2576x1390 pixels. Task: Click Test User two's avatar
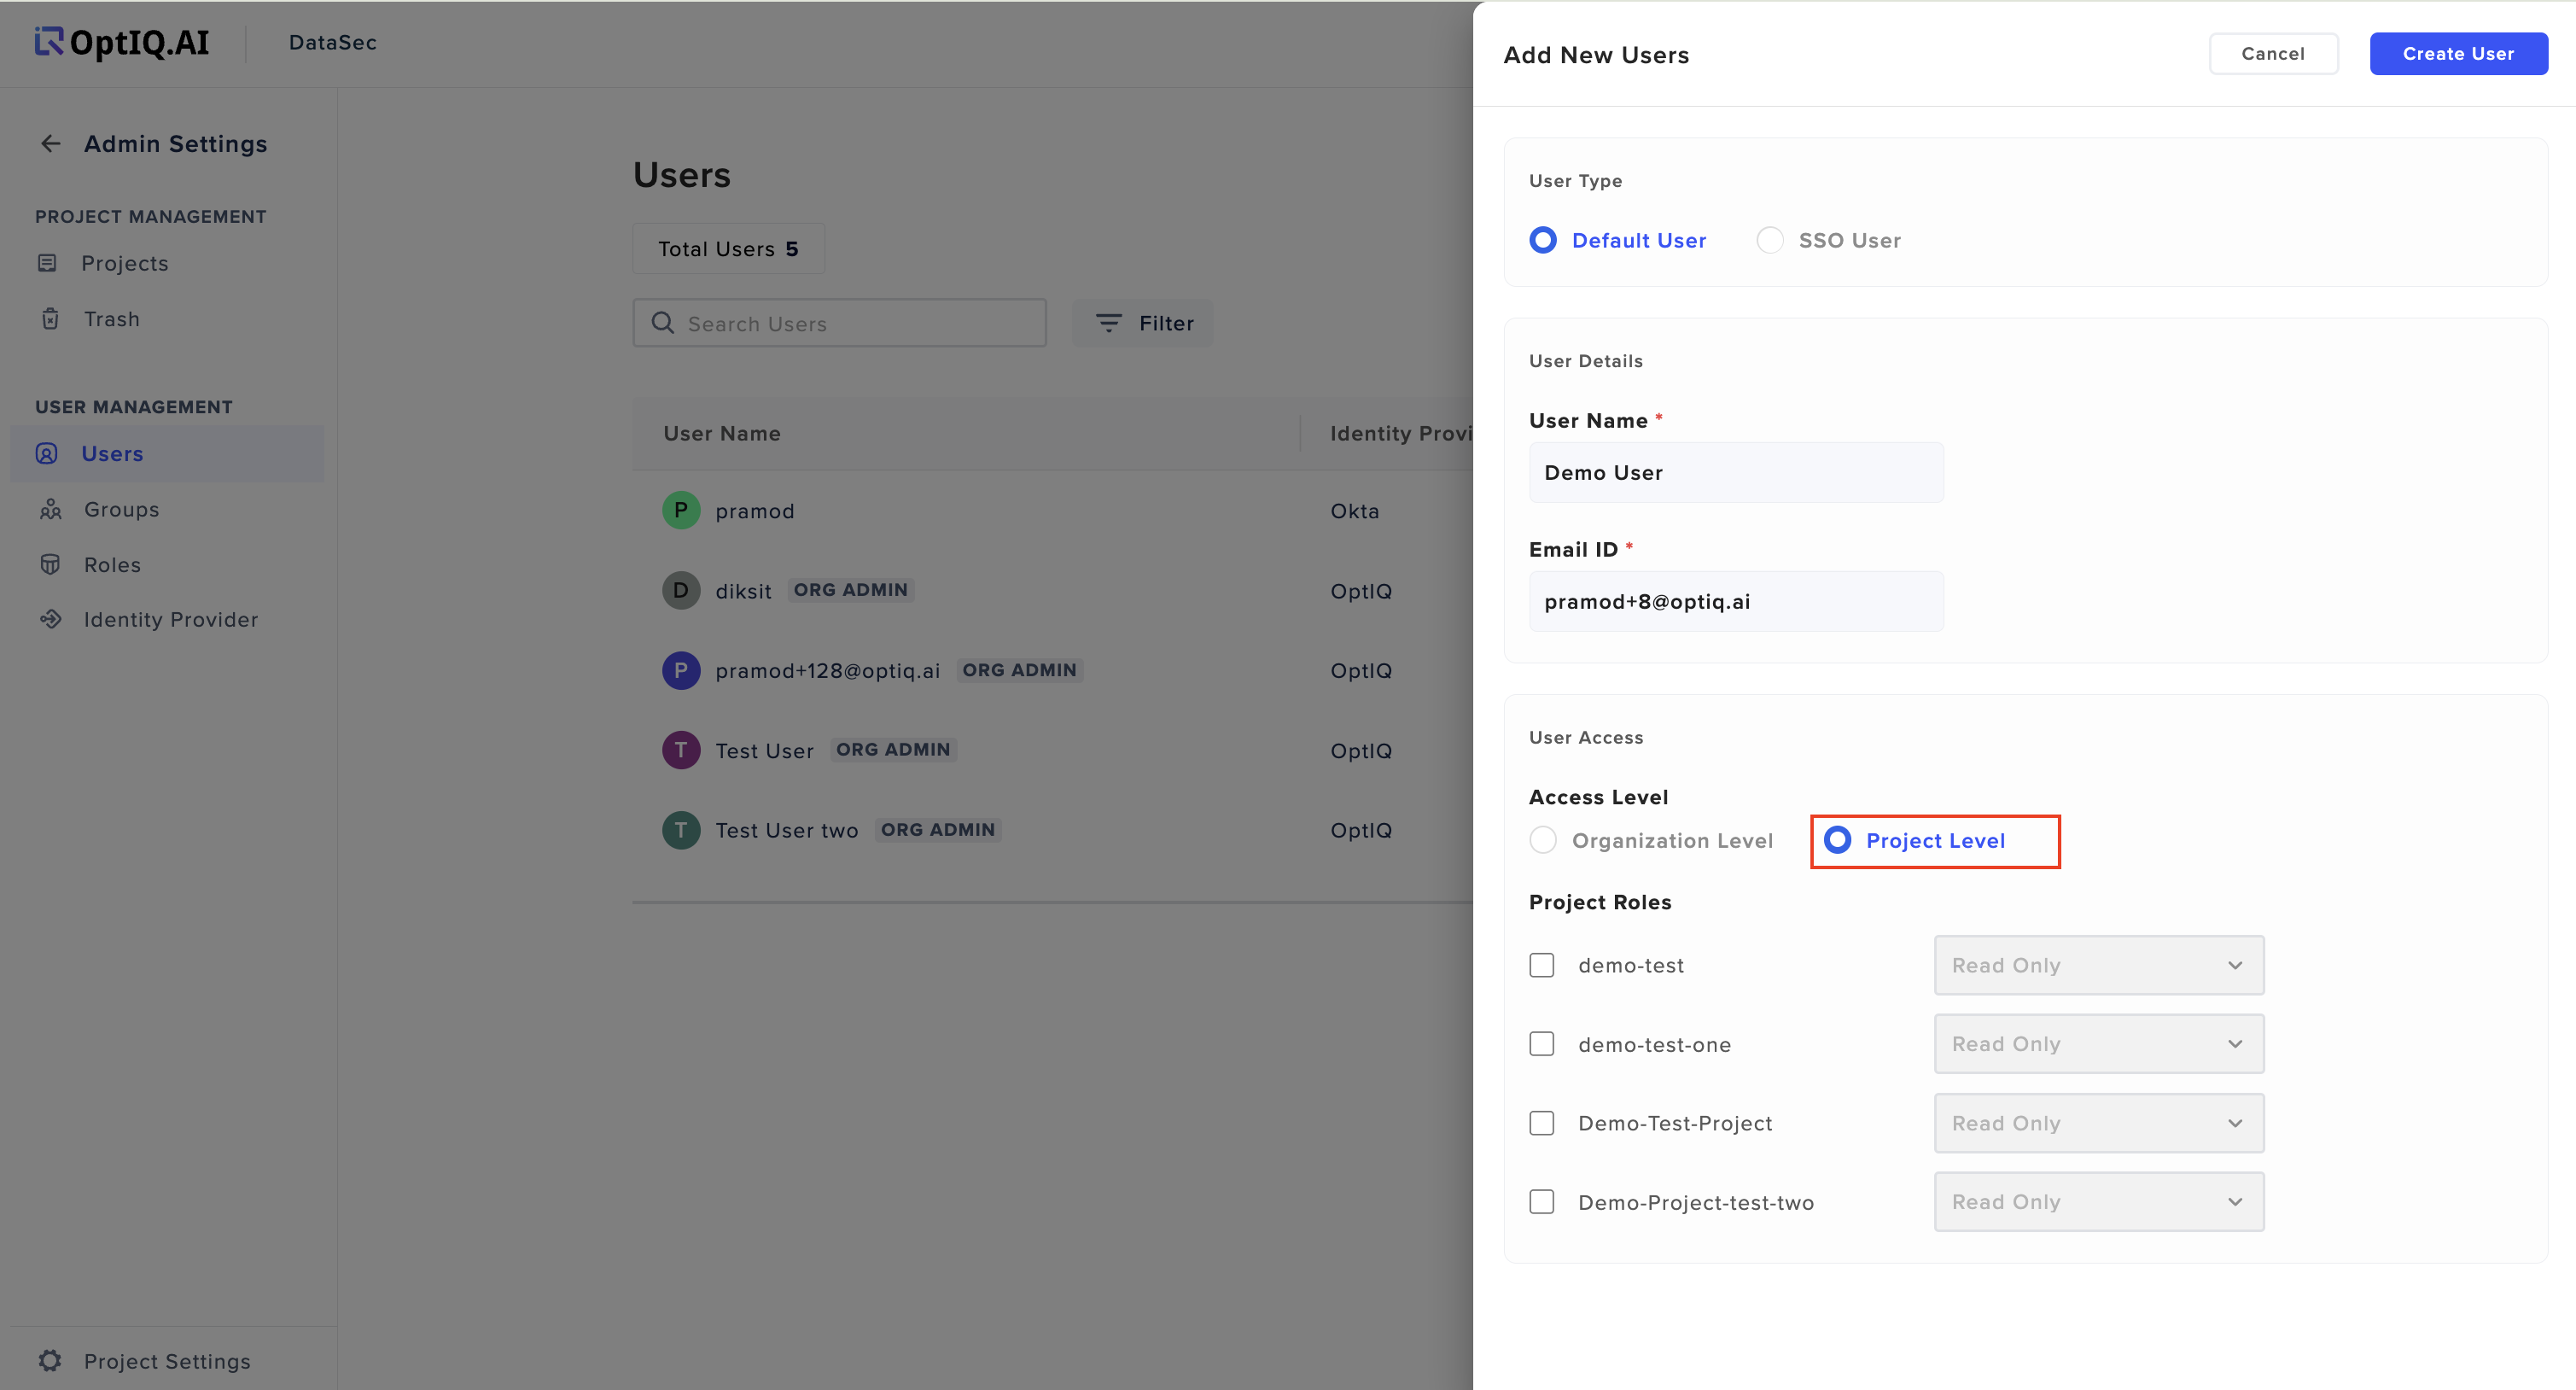click(681, 830)
